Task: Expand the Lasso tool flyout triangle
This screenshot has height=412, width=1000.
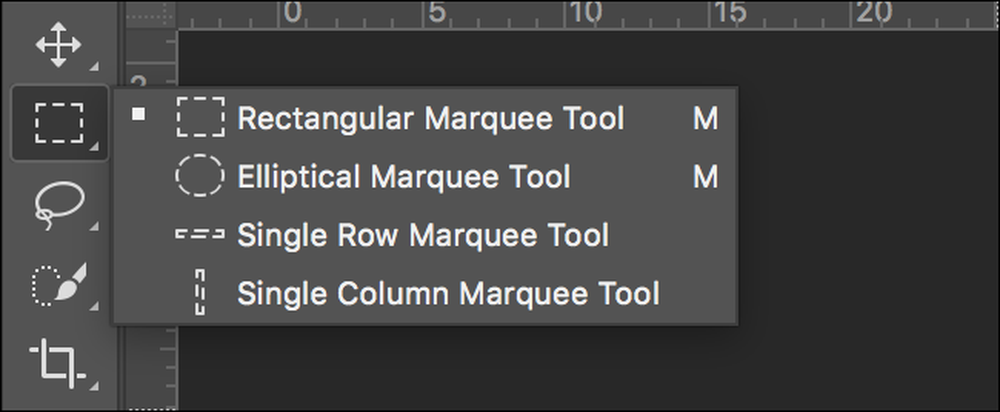Action: [94, 226]
